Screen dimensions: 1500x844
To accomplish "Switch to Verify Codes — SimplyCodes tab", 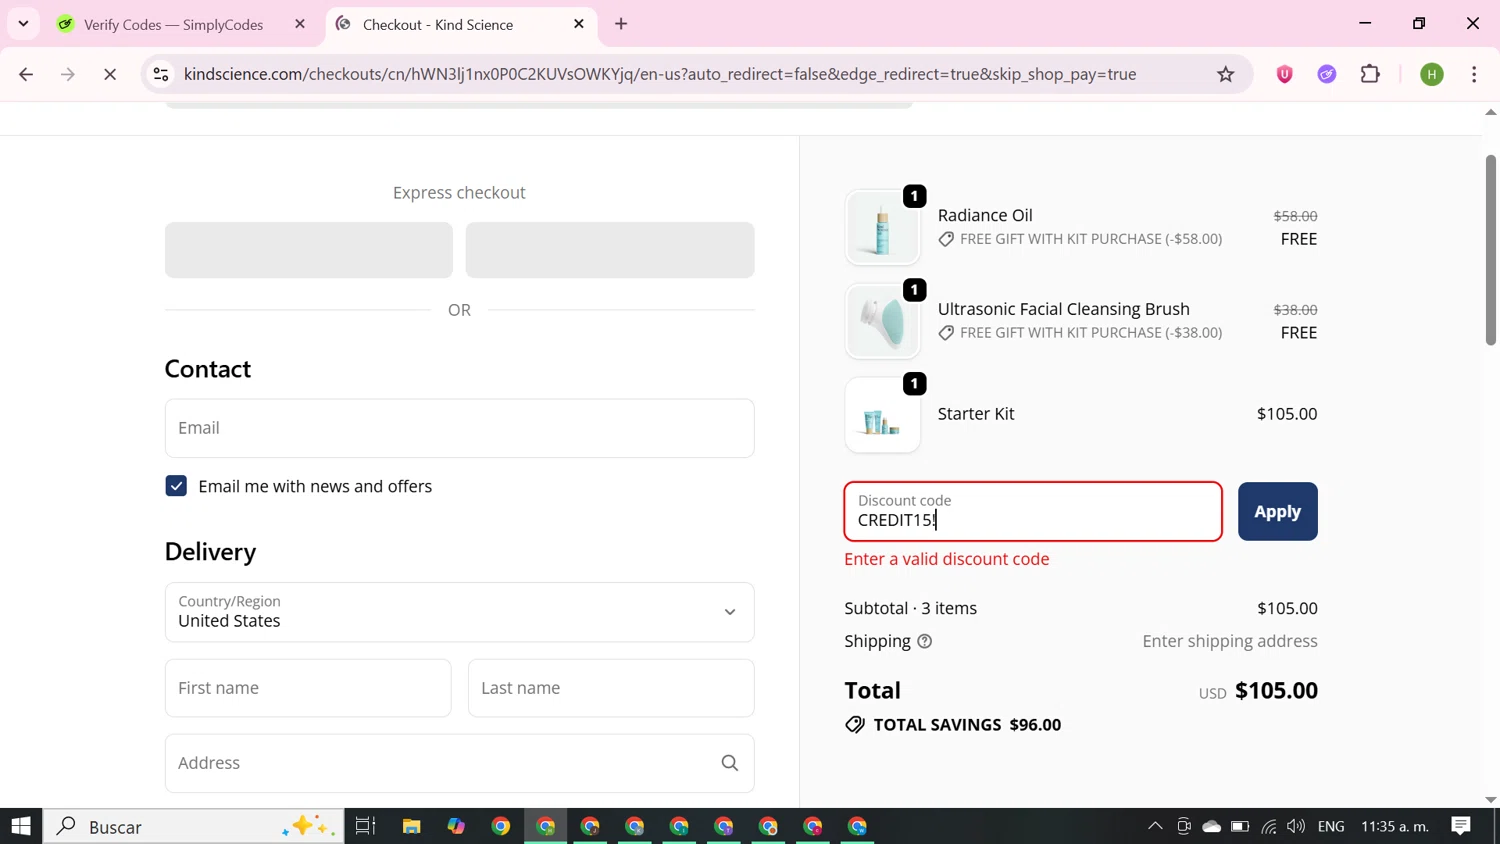I will point(172,24).
